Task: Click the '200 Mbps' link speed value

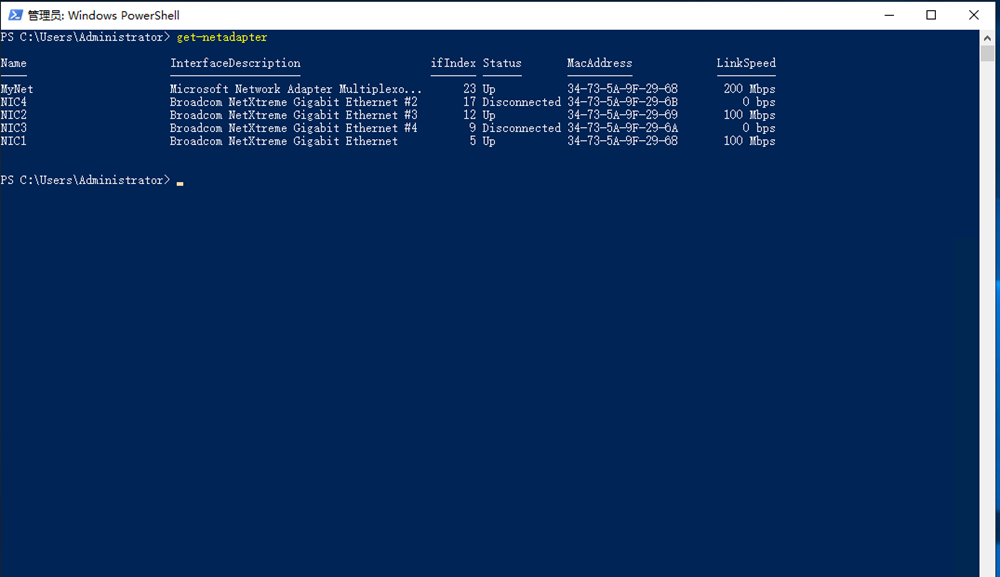Action: 749,89
